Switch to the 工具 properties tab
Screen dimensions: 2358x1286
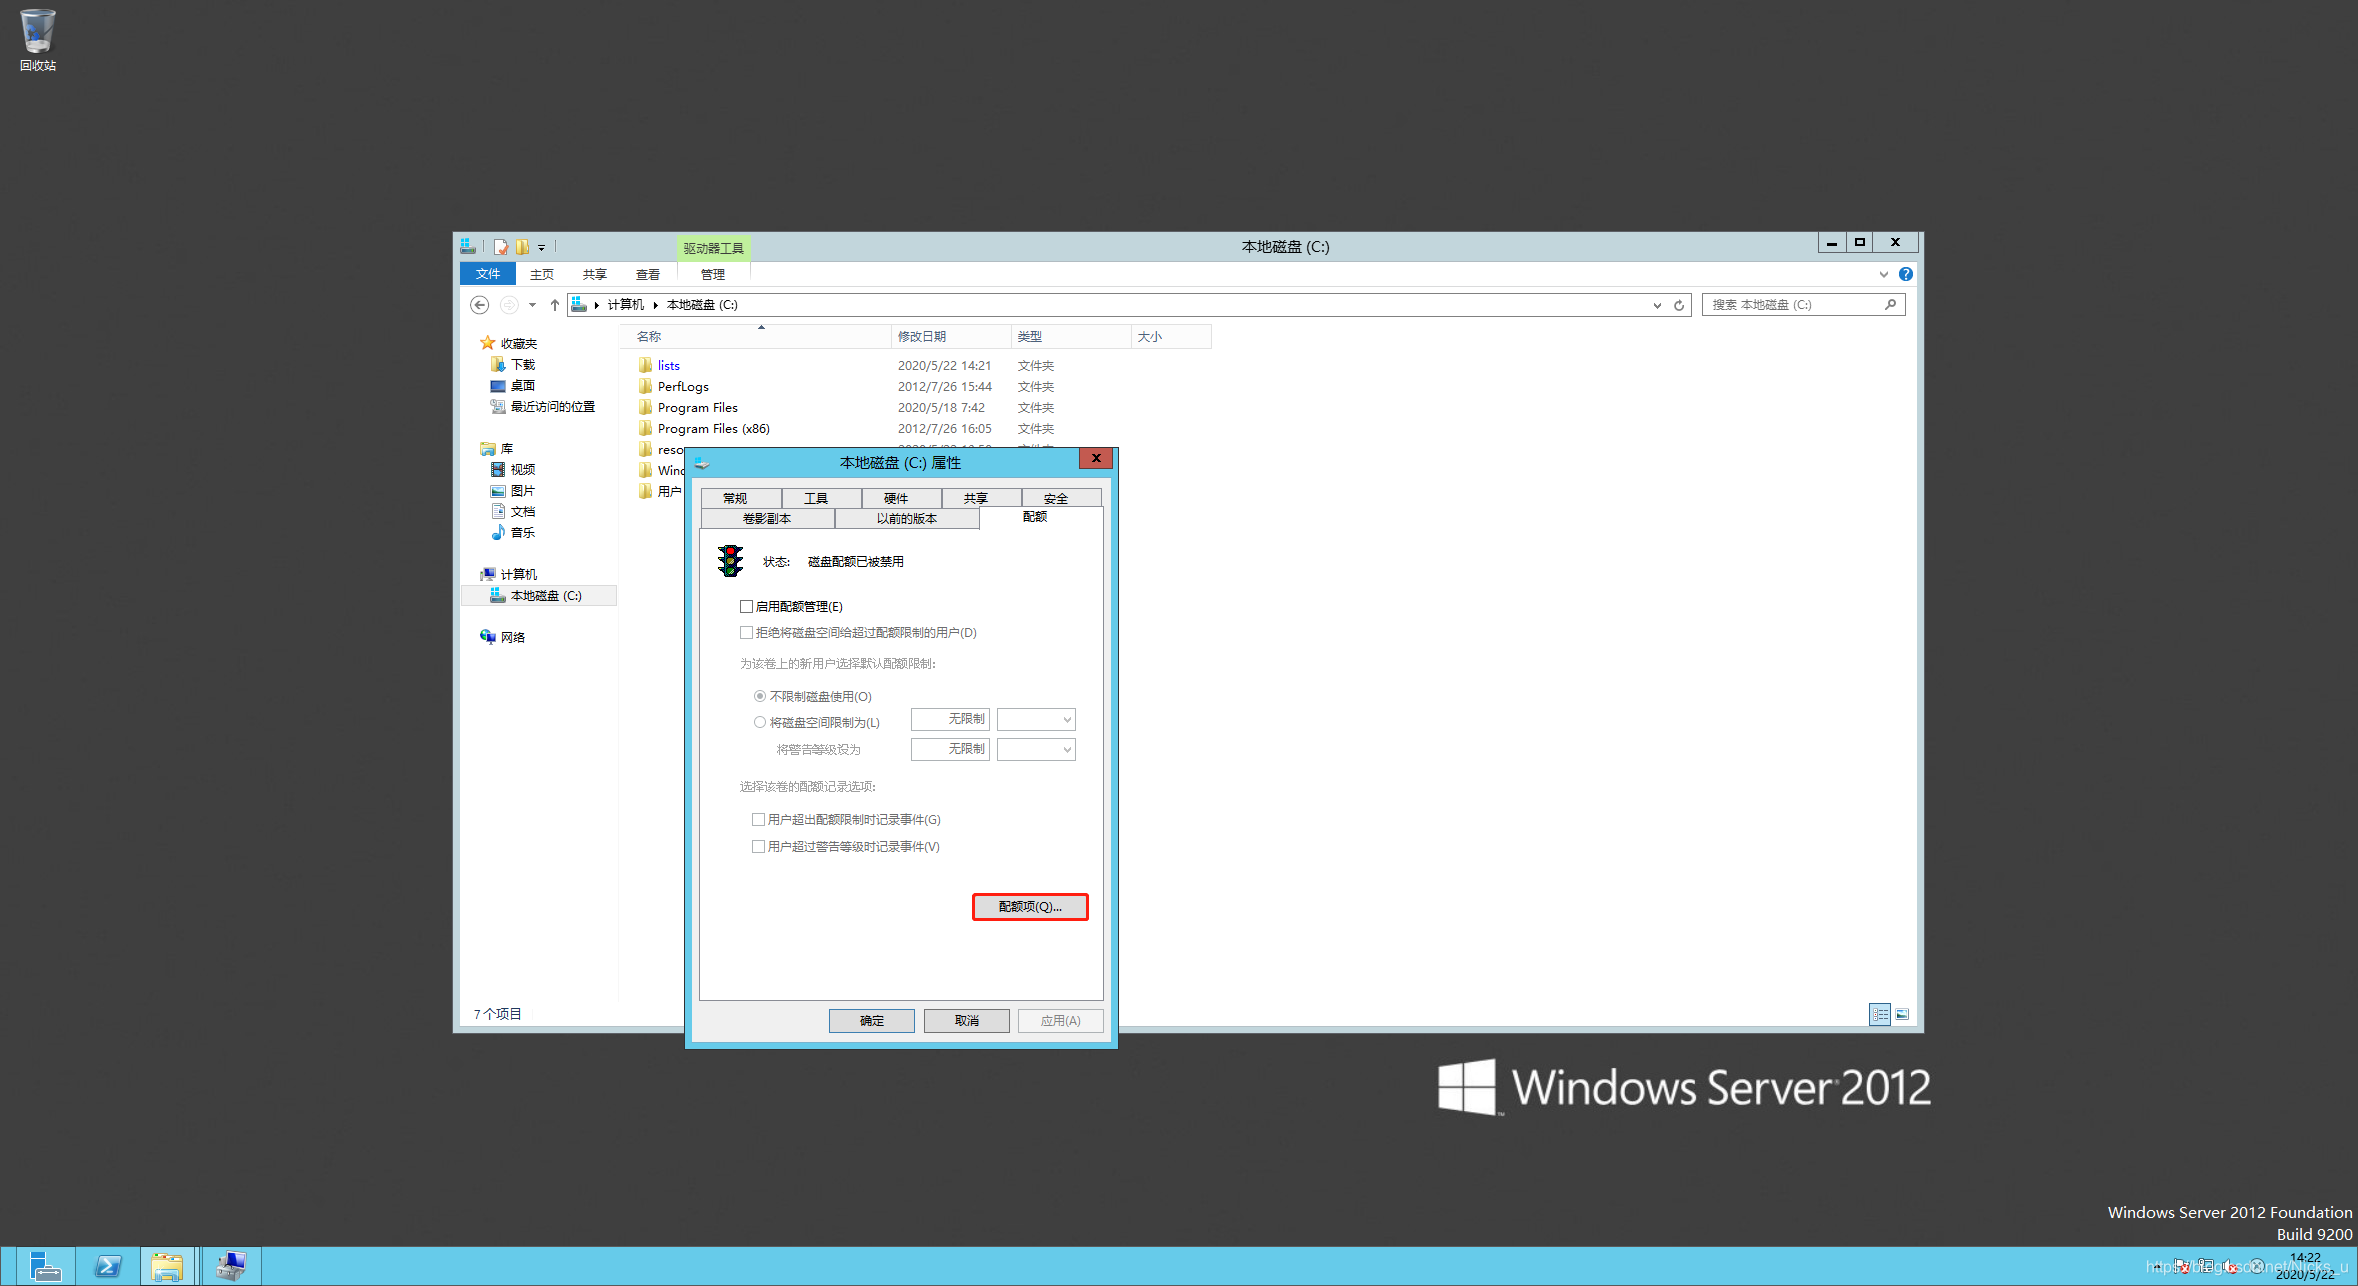pyautogui.click(x=816, y=498)
